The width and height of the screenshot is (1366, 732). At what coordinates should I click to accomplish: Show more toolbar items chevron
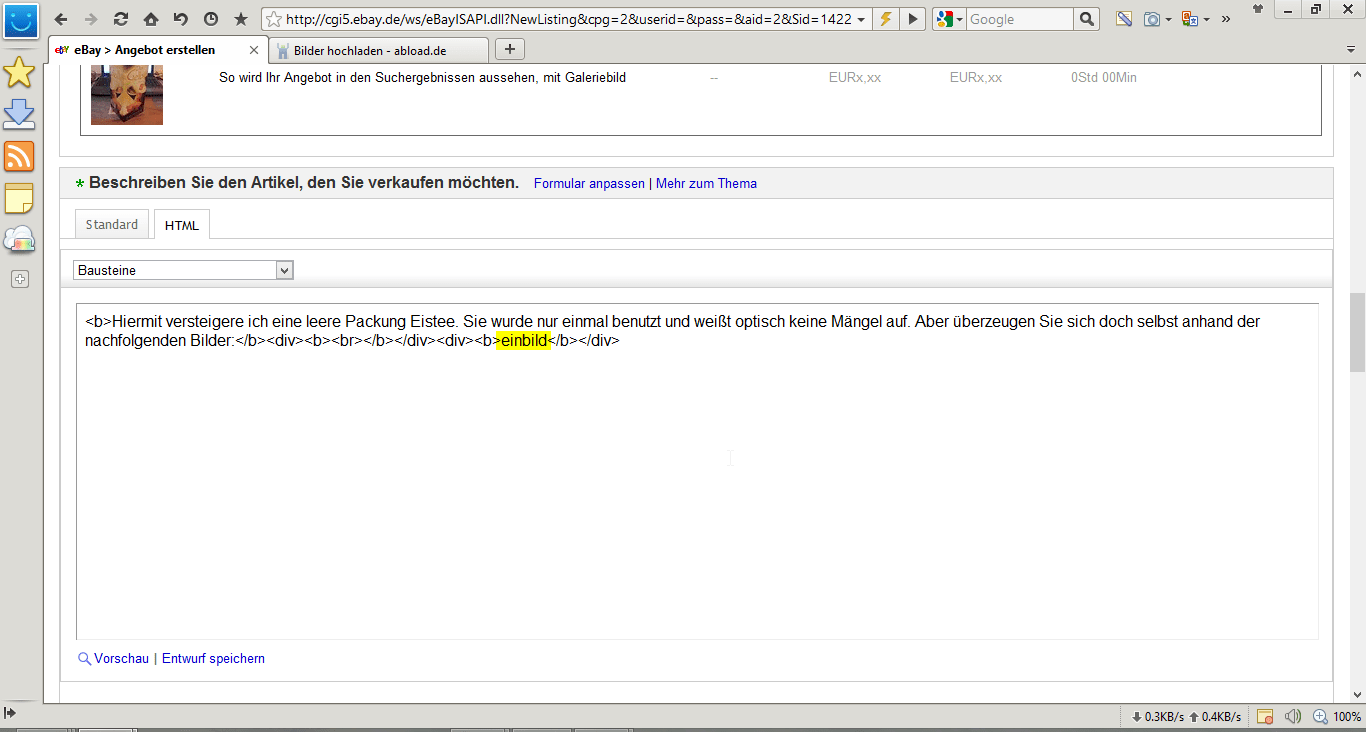1226,19
